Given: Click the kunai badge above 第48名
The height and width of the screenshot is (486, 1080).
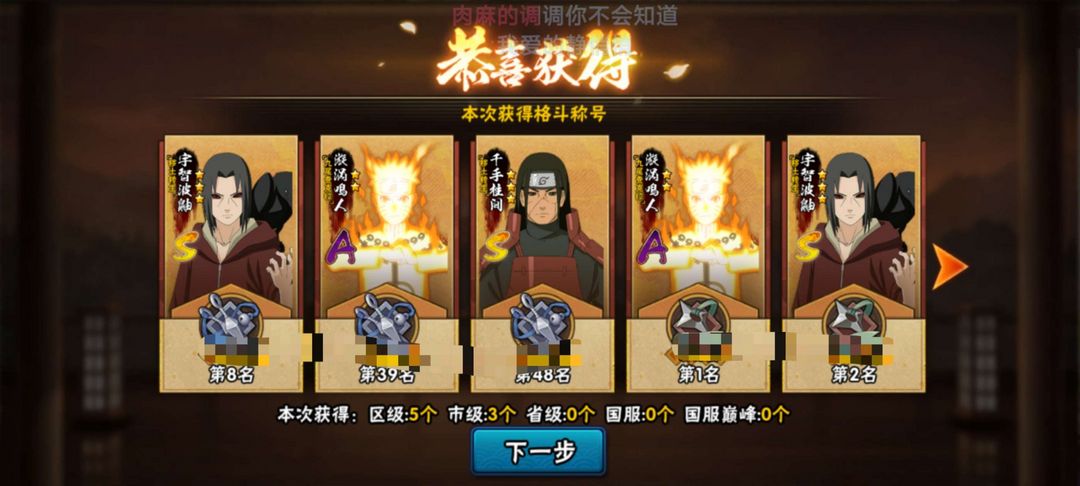Looking at the screenshot, I should pos(539,318).
